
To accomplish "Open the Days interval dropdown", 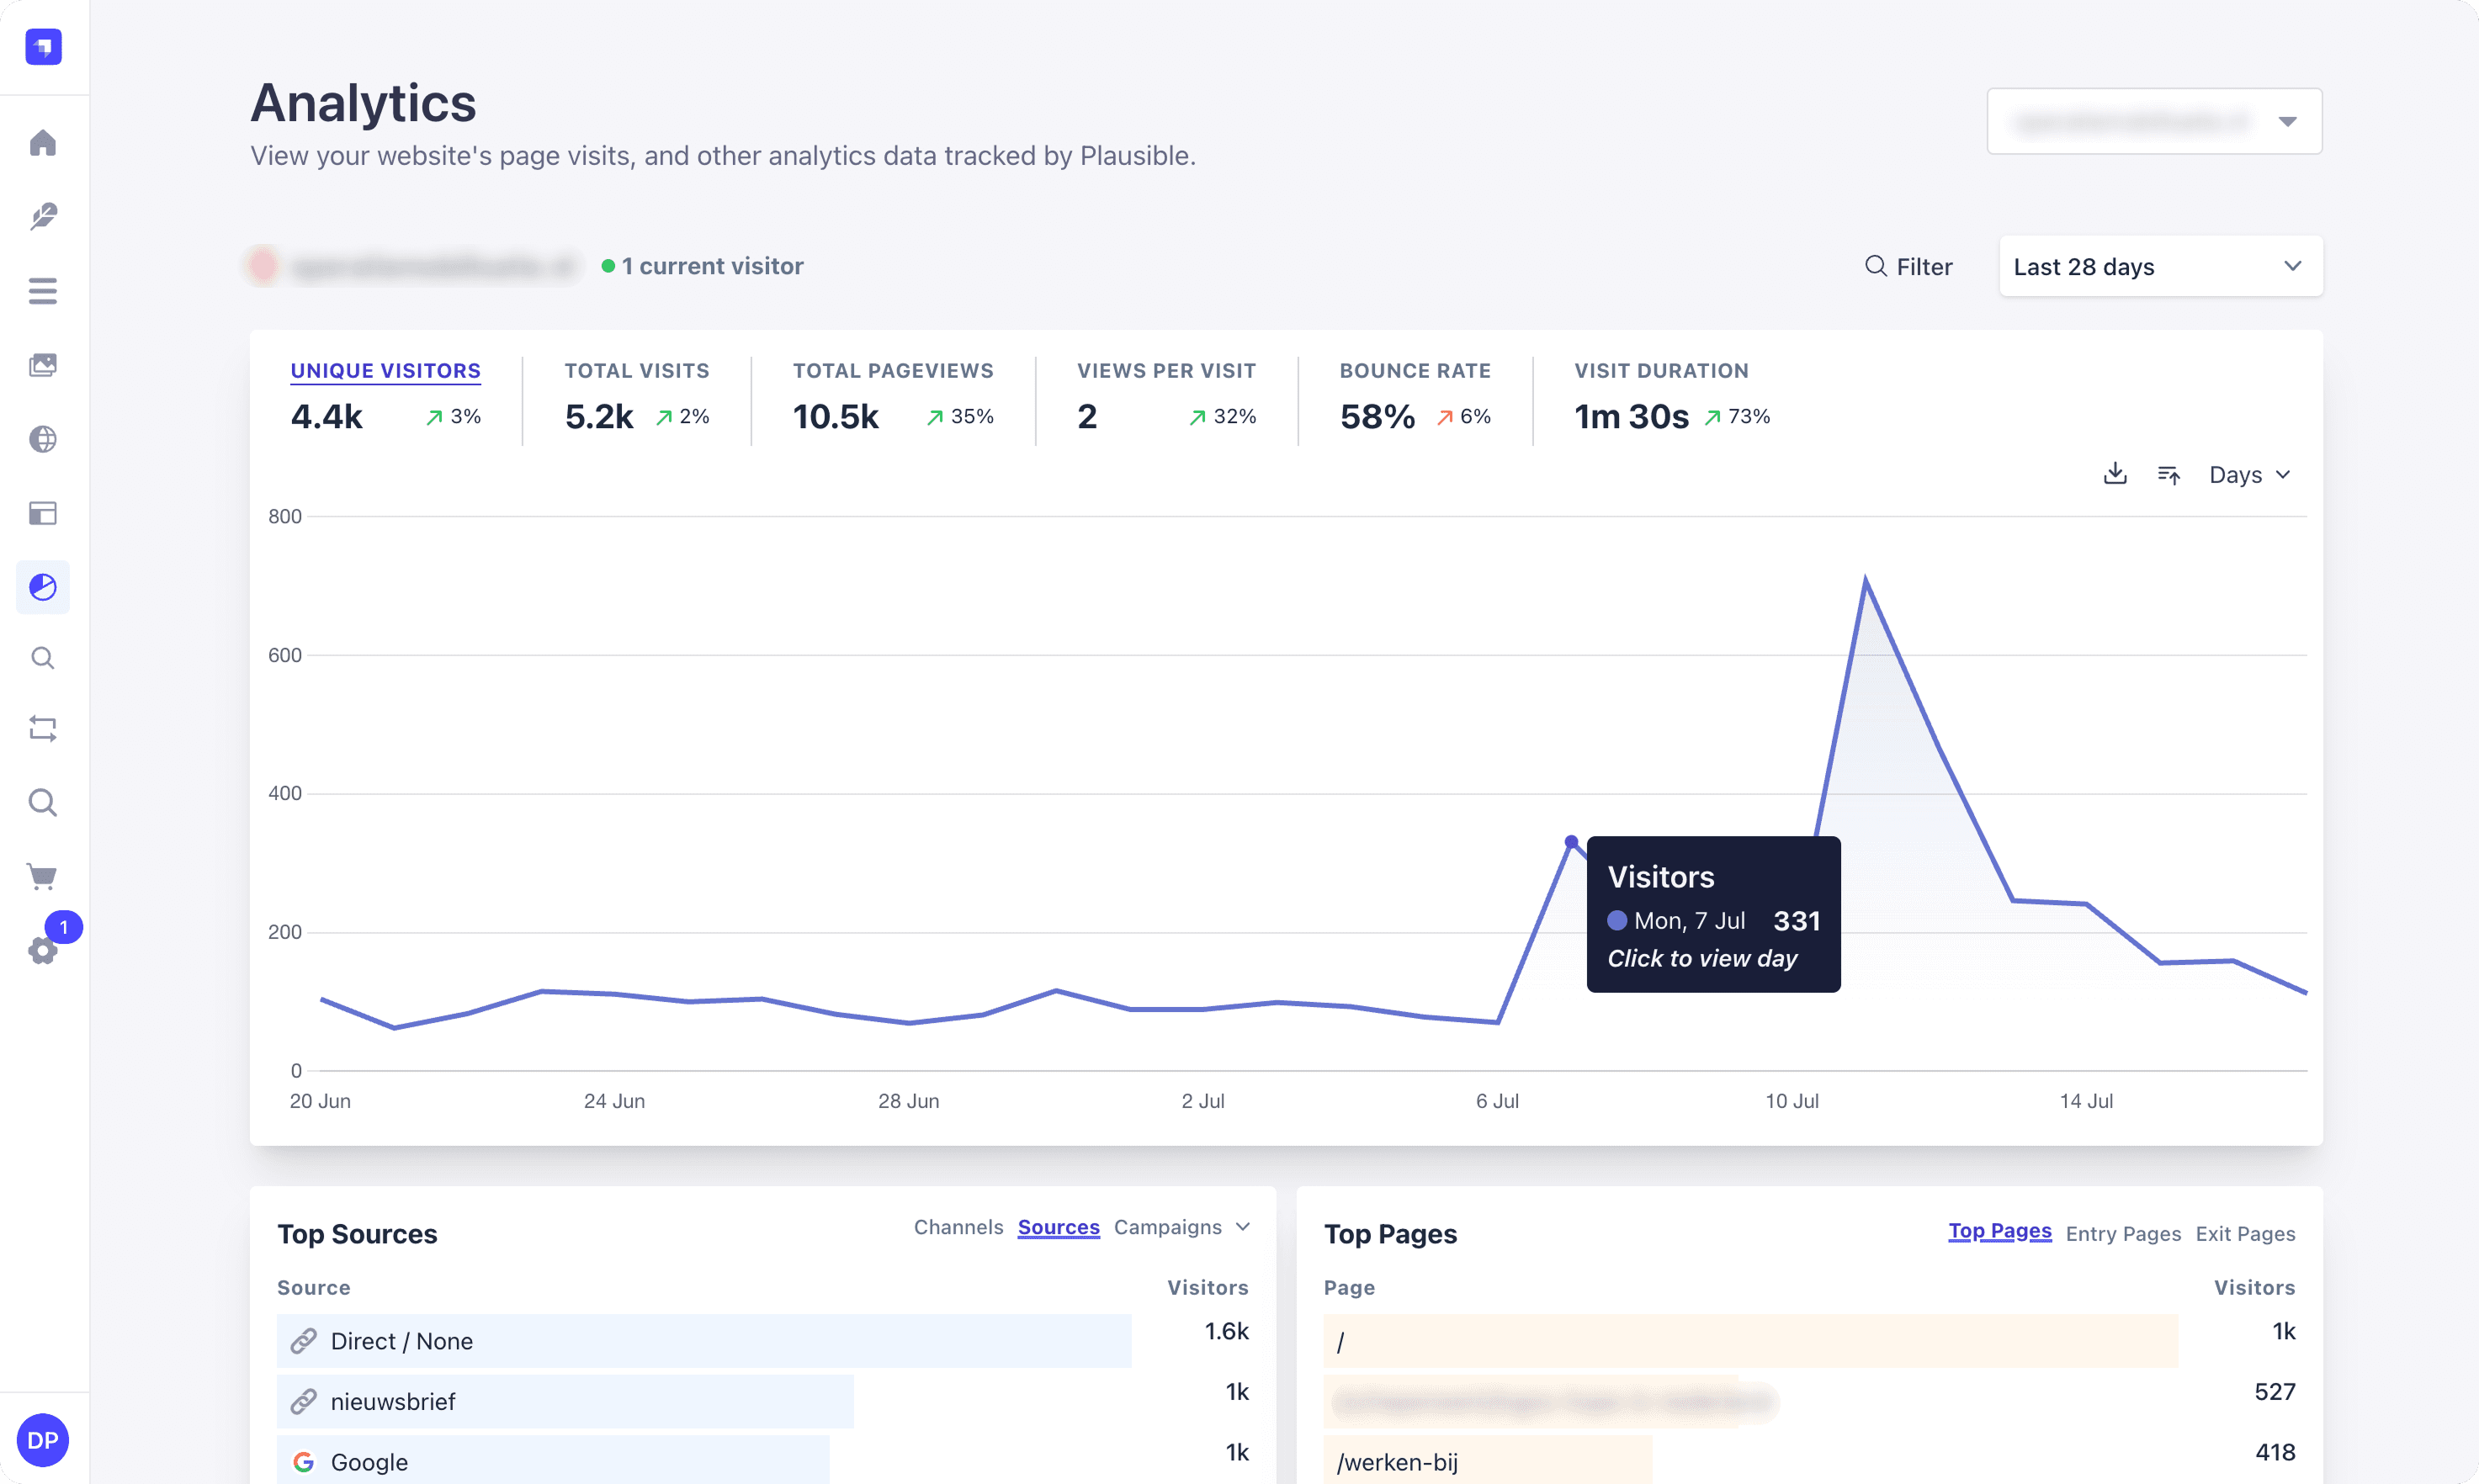I will [x=2249, y=474].
